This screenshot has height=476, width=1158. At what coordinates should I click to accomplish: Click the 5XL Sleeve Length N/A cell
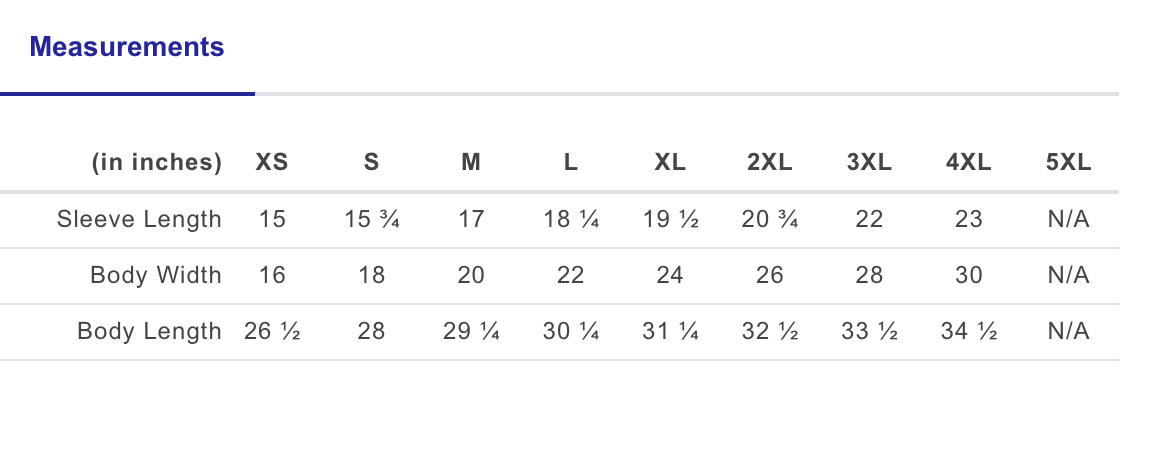tap(1068, 219)
